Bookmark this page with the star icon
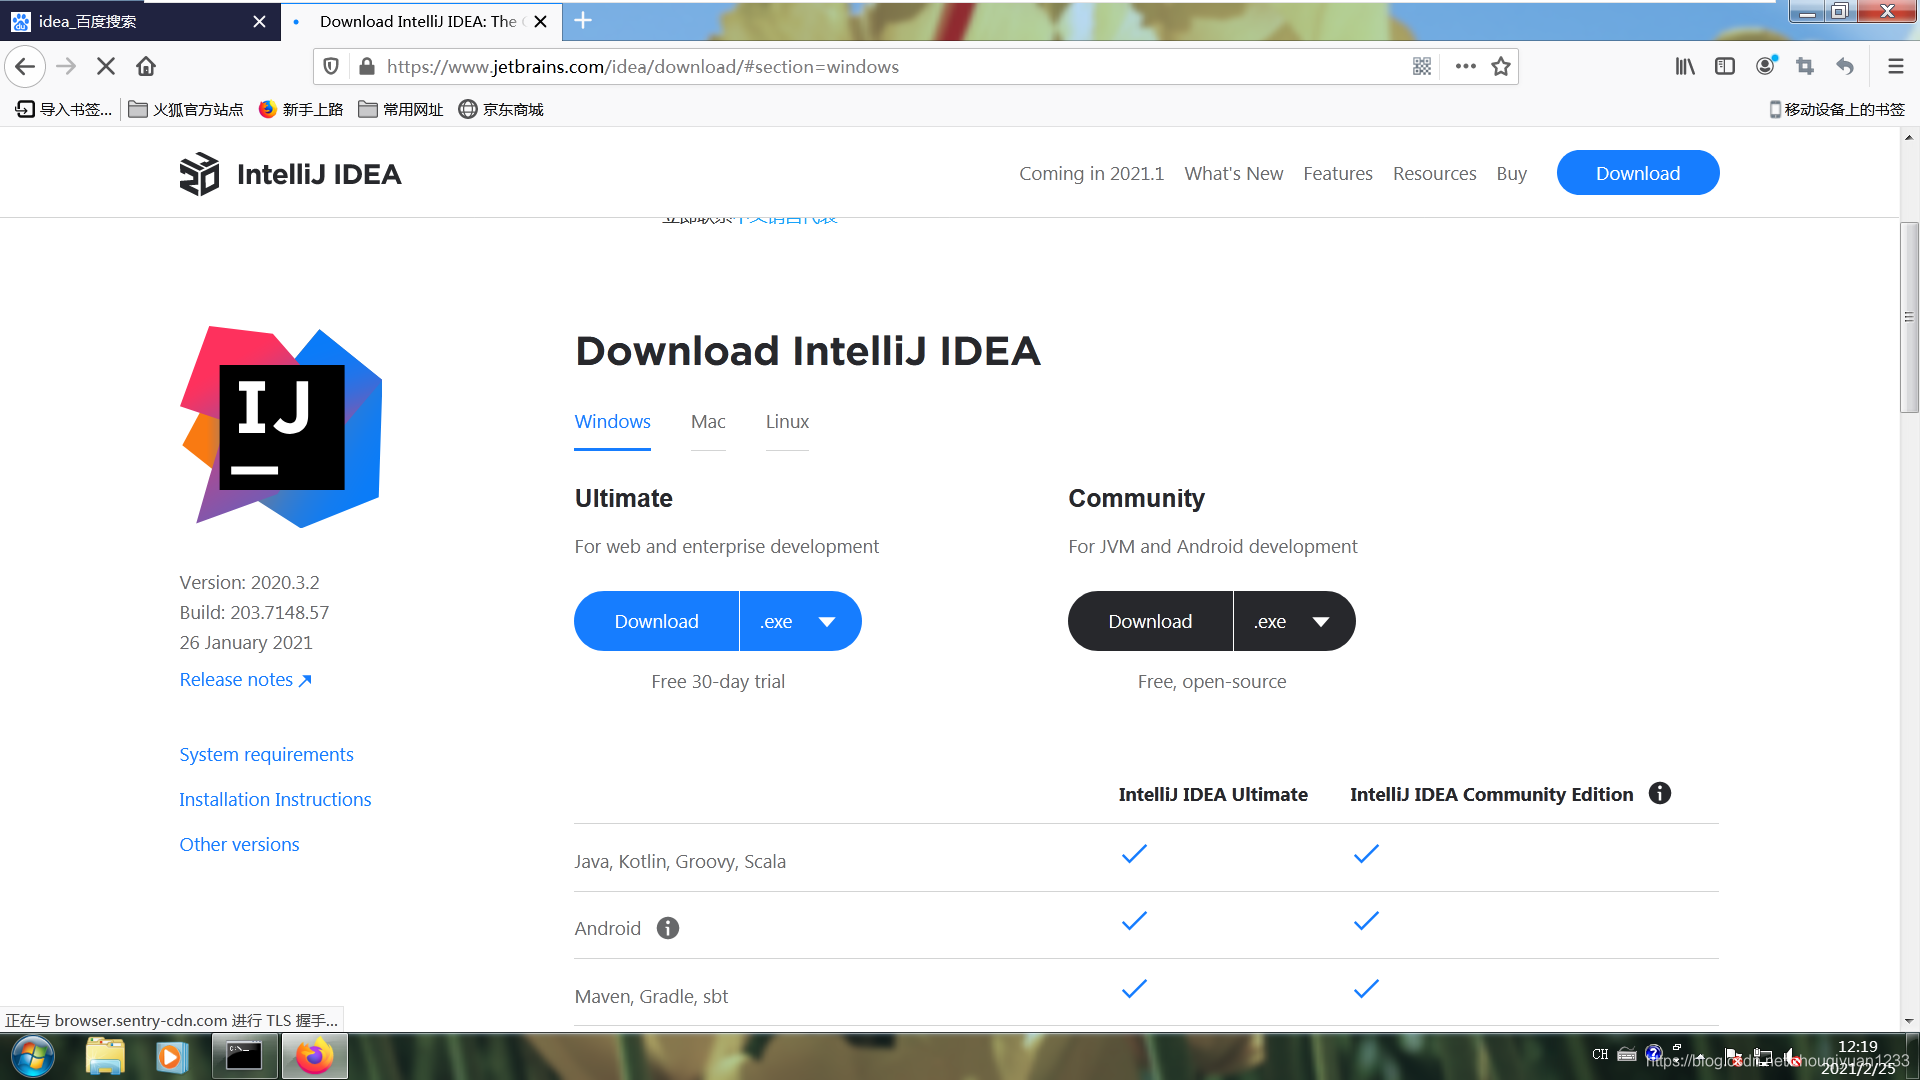Screen dimensions: 1920x1080 (x=1501, y=66)
